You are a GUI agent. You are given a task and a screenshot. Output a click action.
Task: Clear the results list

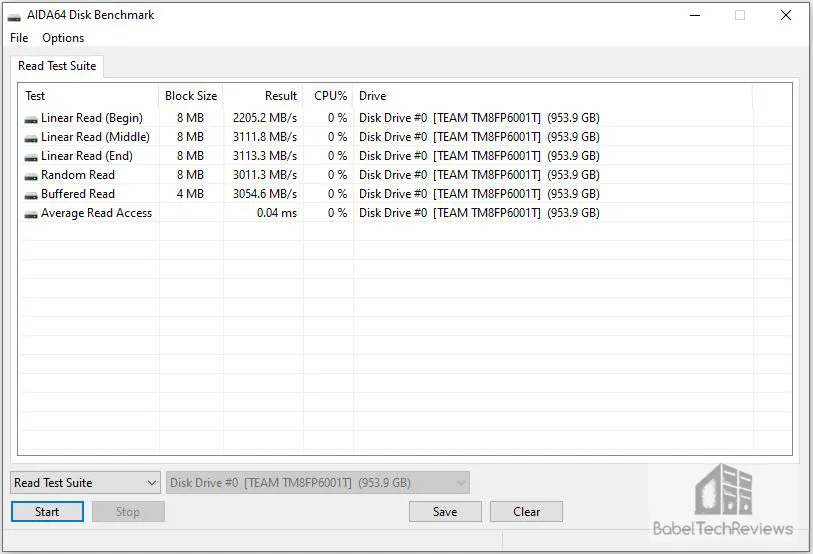[526, 512]
